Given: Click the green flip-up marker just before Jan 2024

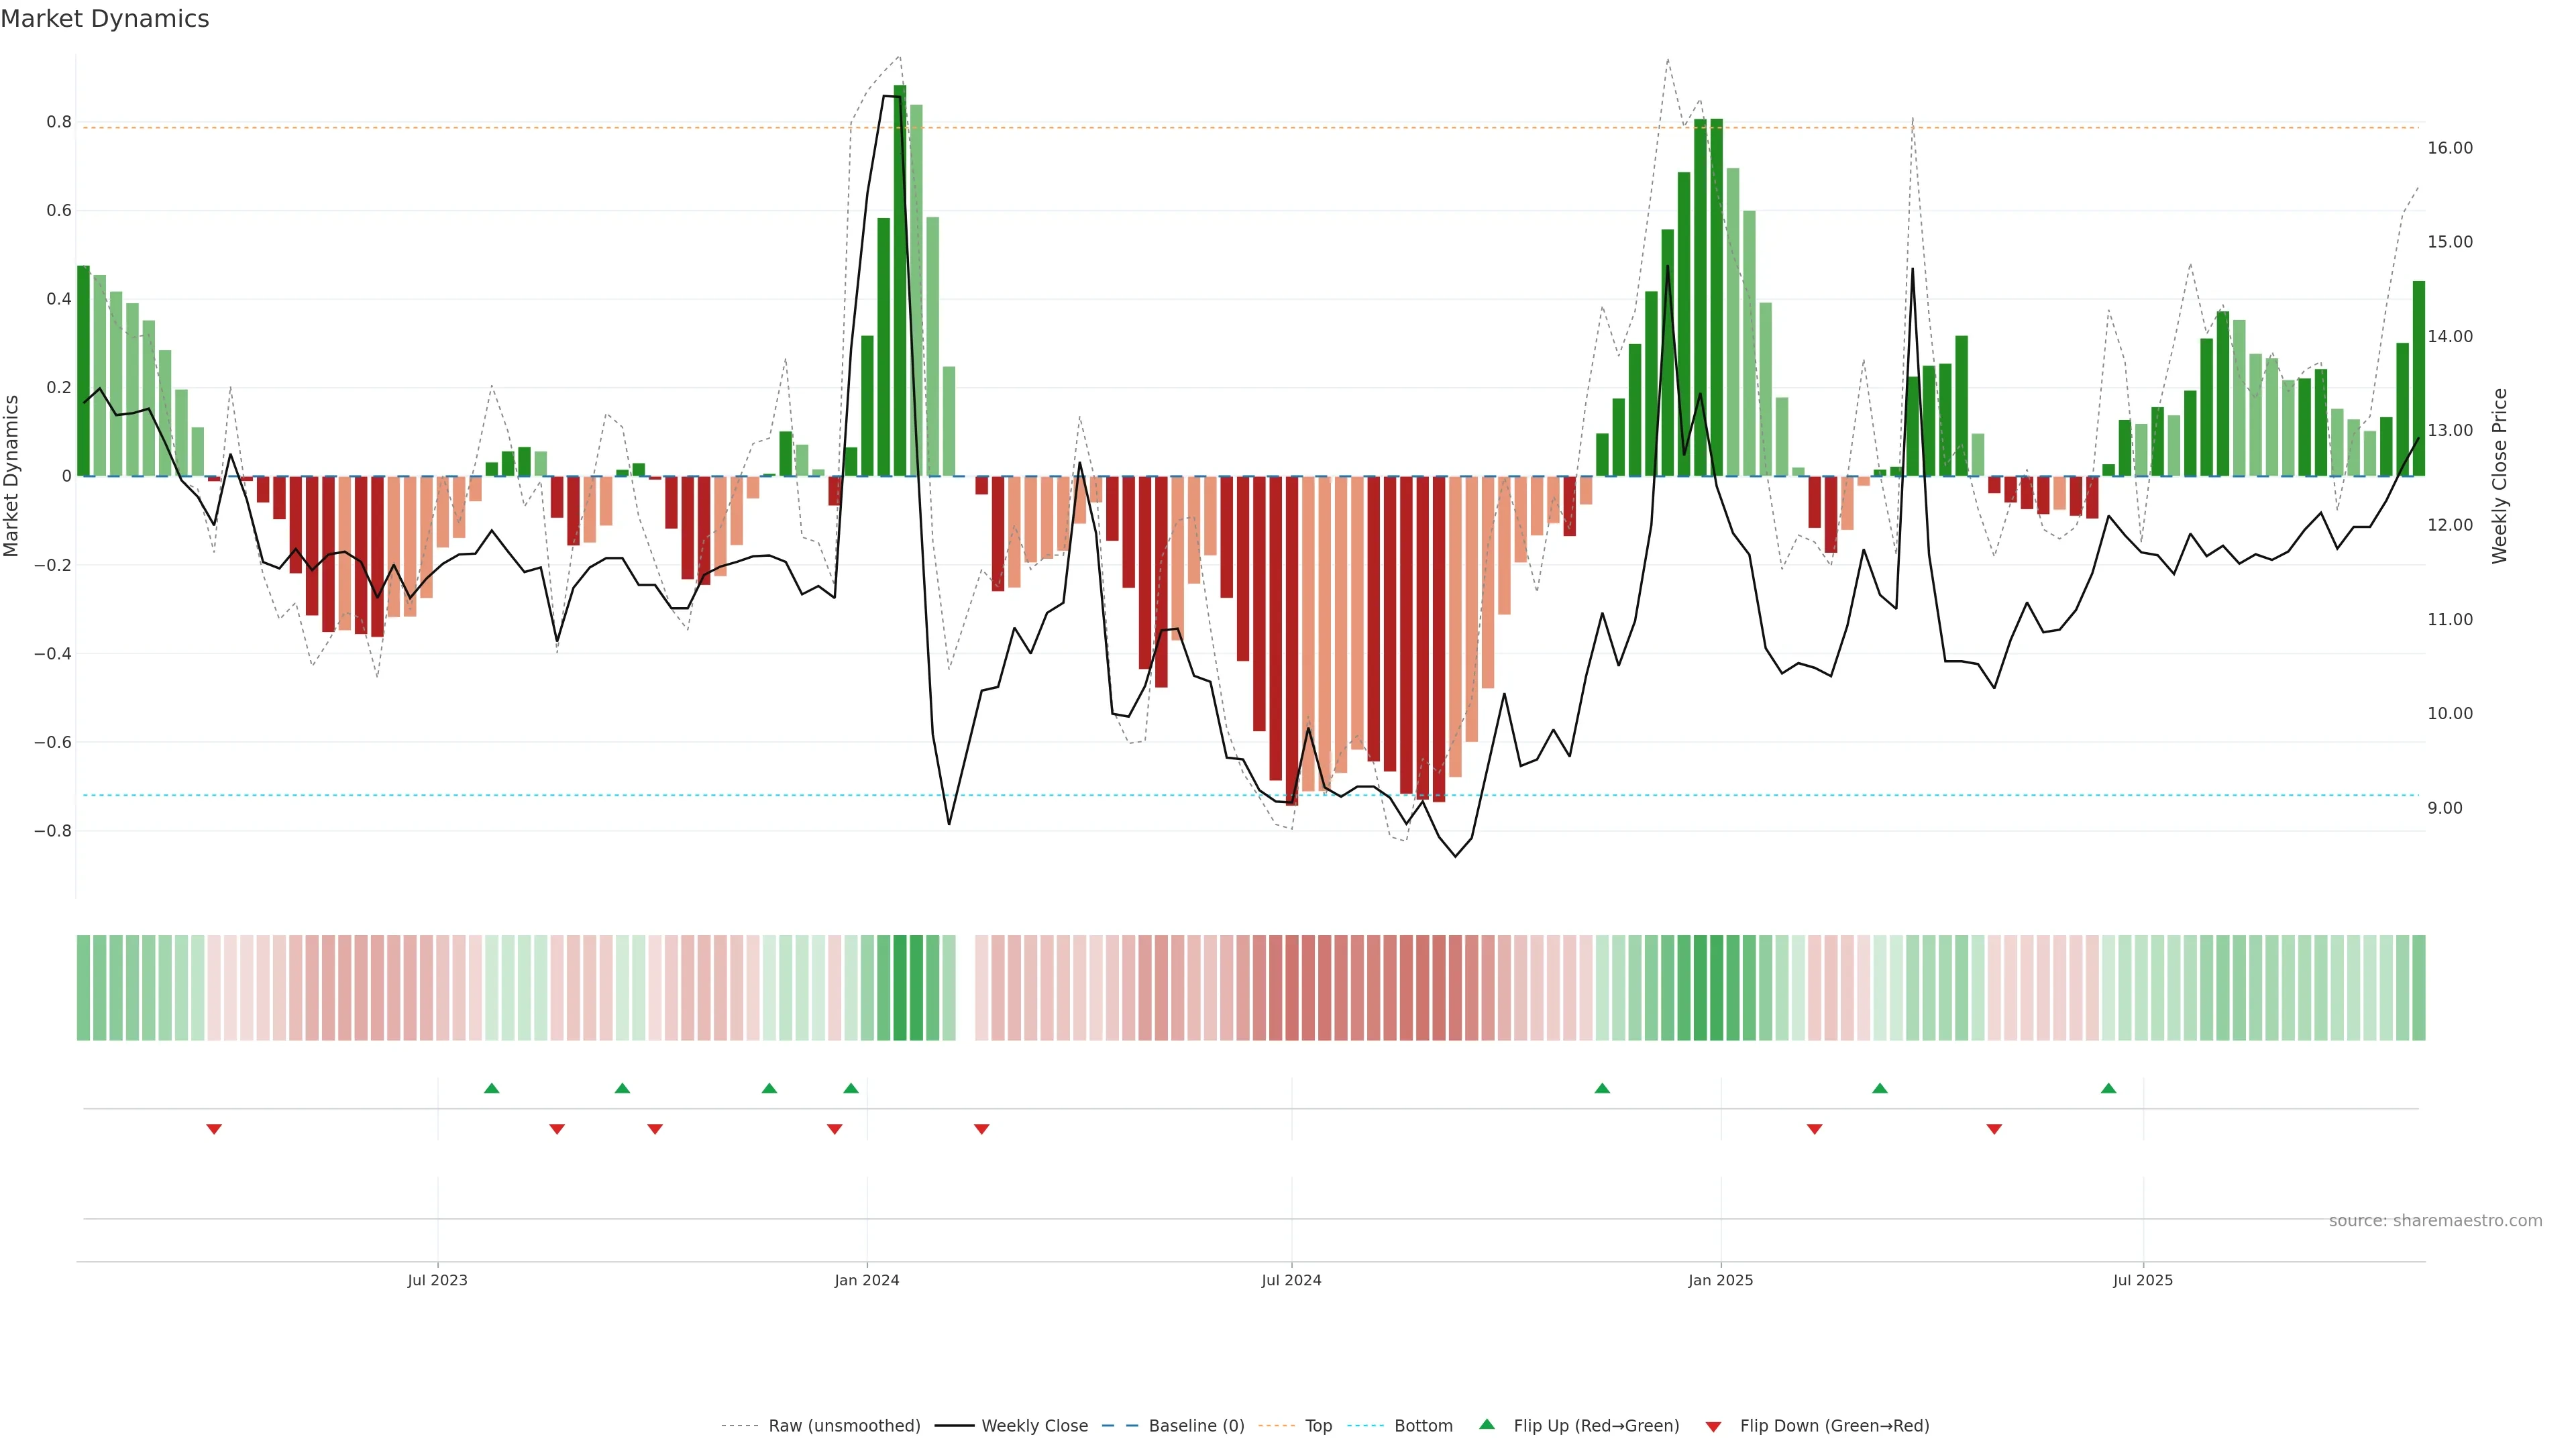Looking at the screenshot, I should [851, 1088].
